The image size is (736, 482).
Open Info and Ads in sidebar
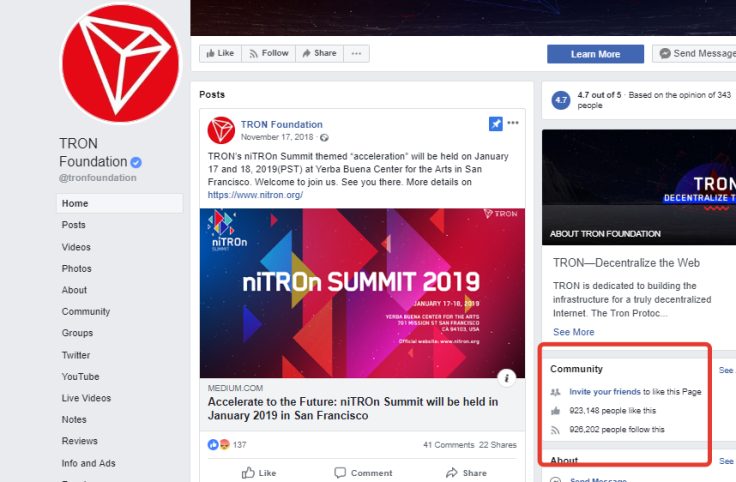point(88,463)
